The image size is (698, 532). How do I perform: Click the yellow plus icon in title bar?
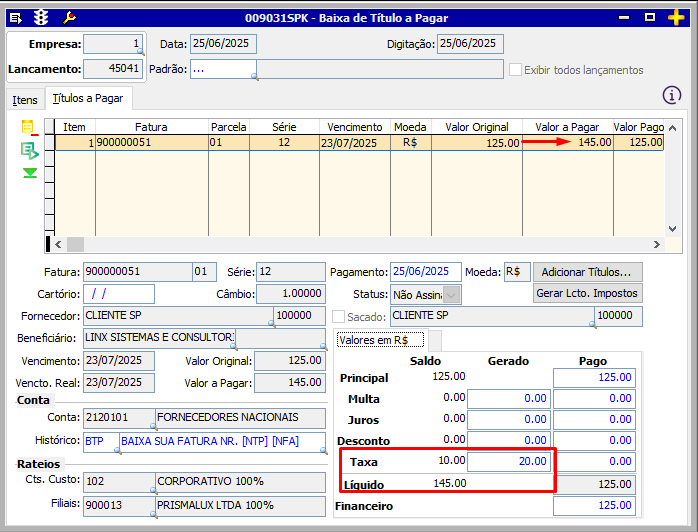[676, 17]
